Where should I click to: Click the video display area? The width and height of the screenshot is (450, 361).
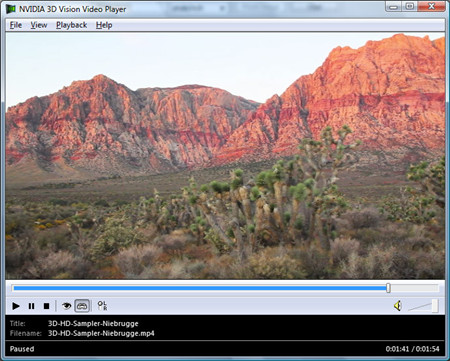click(225, 156)
